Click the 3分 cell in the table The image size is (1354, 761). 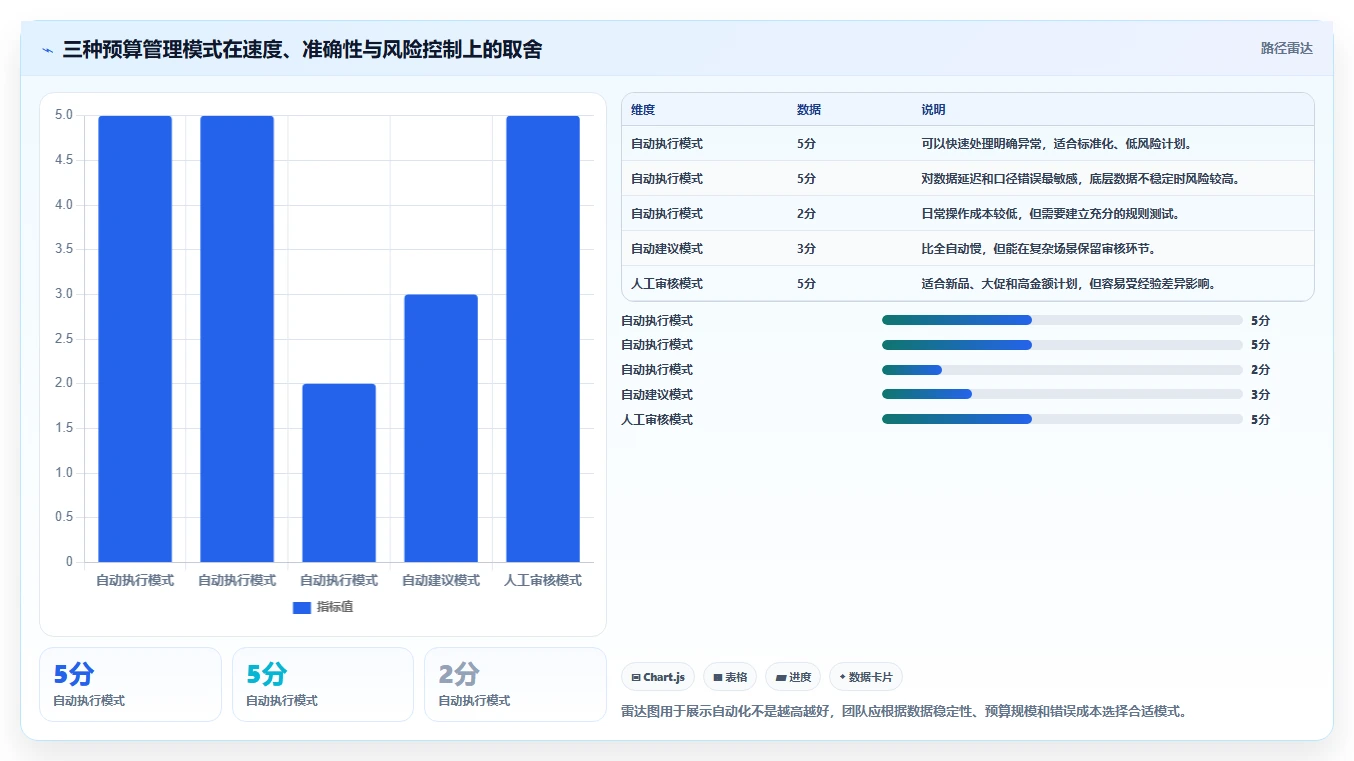click(x=806, y=249)
